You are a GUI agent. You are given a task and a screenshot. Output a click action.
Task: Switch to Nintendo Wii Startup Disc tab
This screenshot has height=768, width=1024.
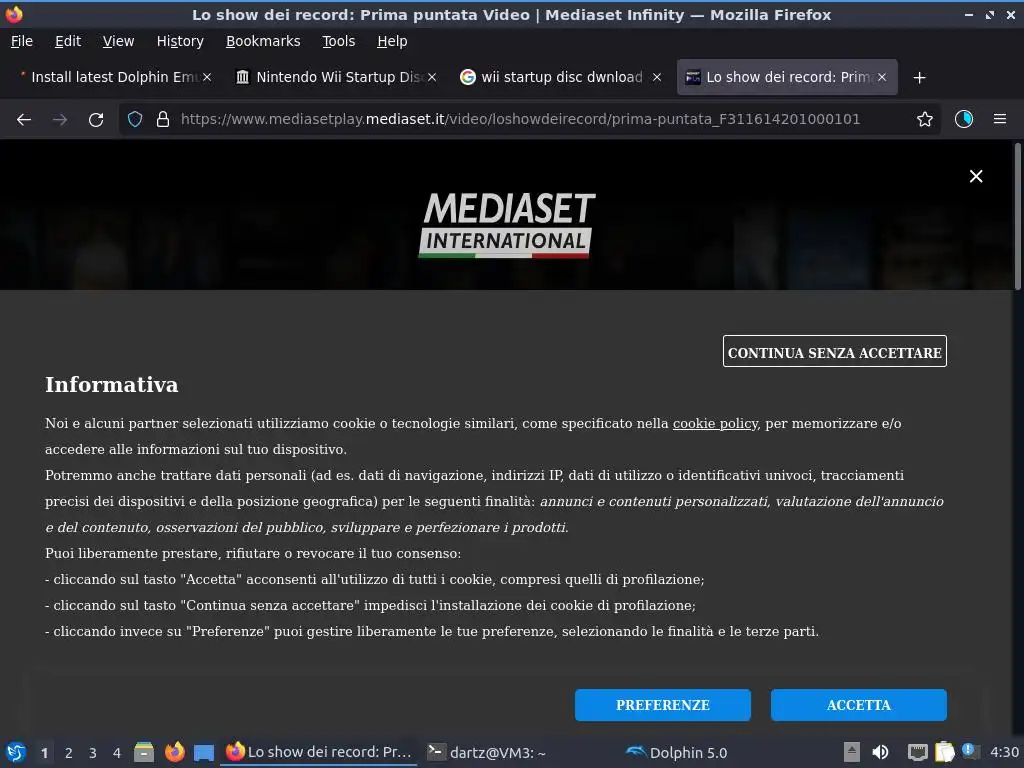pos(337,77)
